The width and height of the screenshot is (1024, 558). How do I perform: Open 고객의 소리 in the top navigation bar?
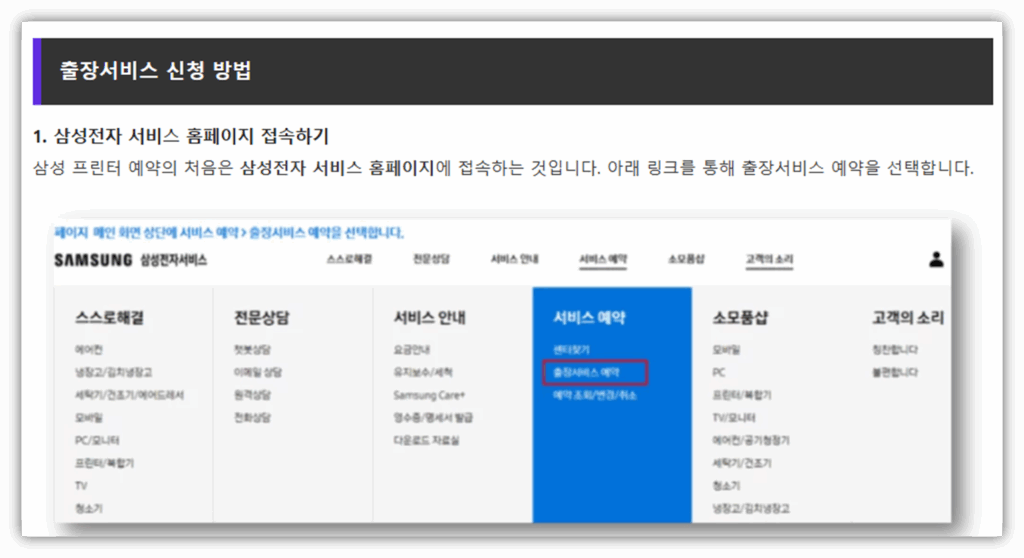click(769, 259)
